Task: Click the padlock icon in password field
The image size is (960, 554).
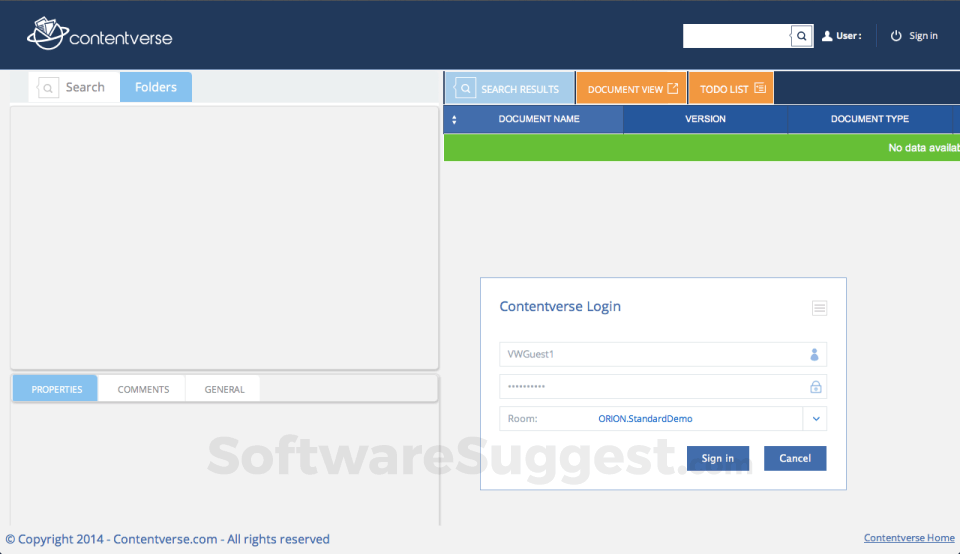Action: [x=816, y=387]
